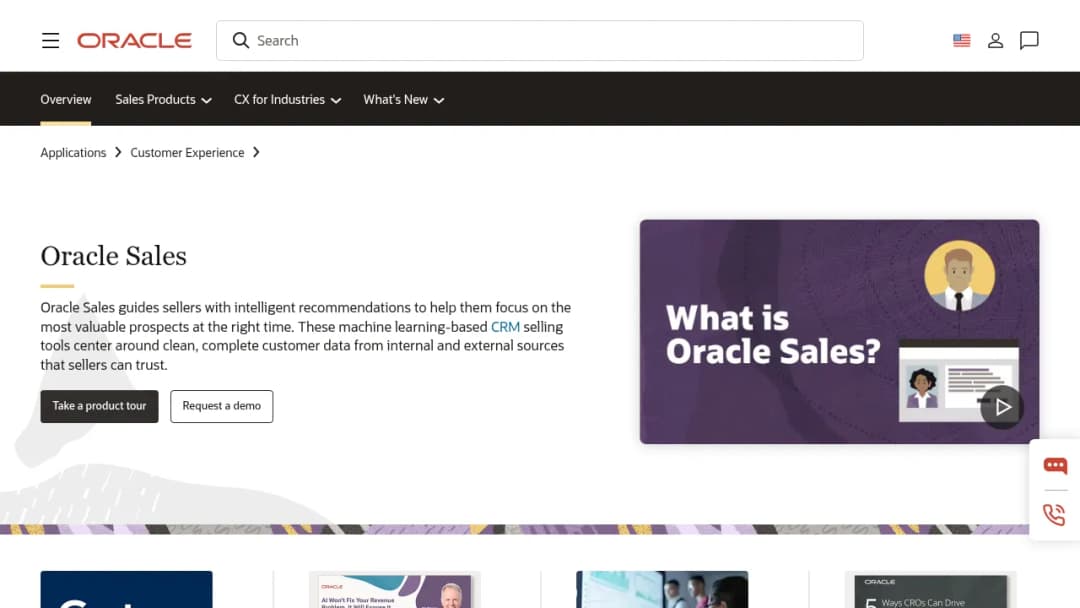
Task: Open the hamburger navigation menu
Action: point(50,41)
